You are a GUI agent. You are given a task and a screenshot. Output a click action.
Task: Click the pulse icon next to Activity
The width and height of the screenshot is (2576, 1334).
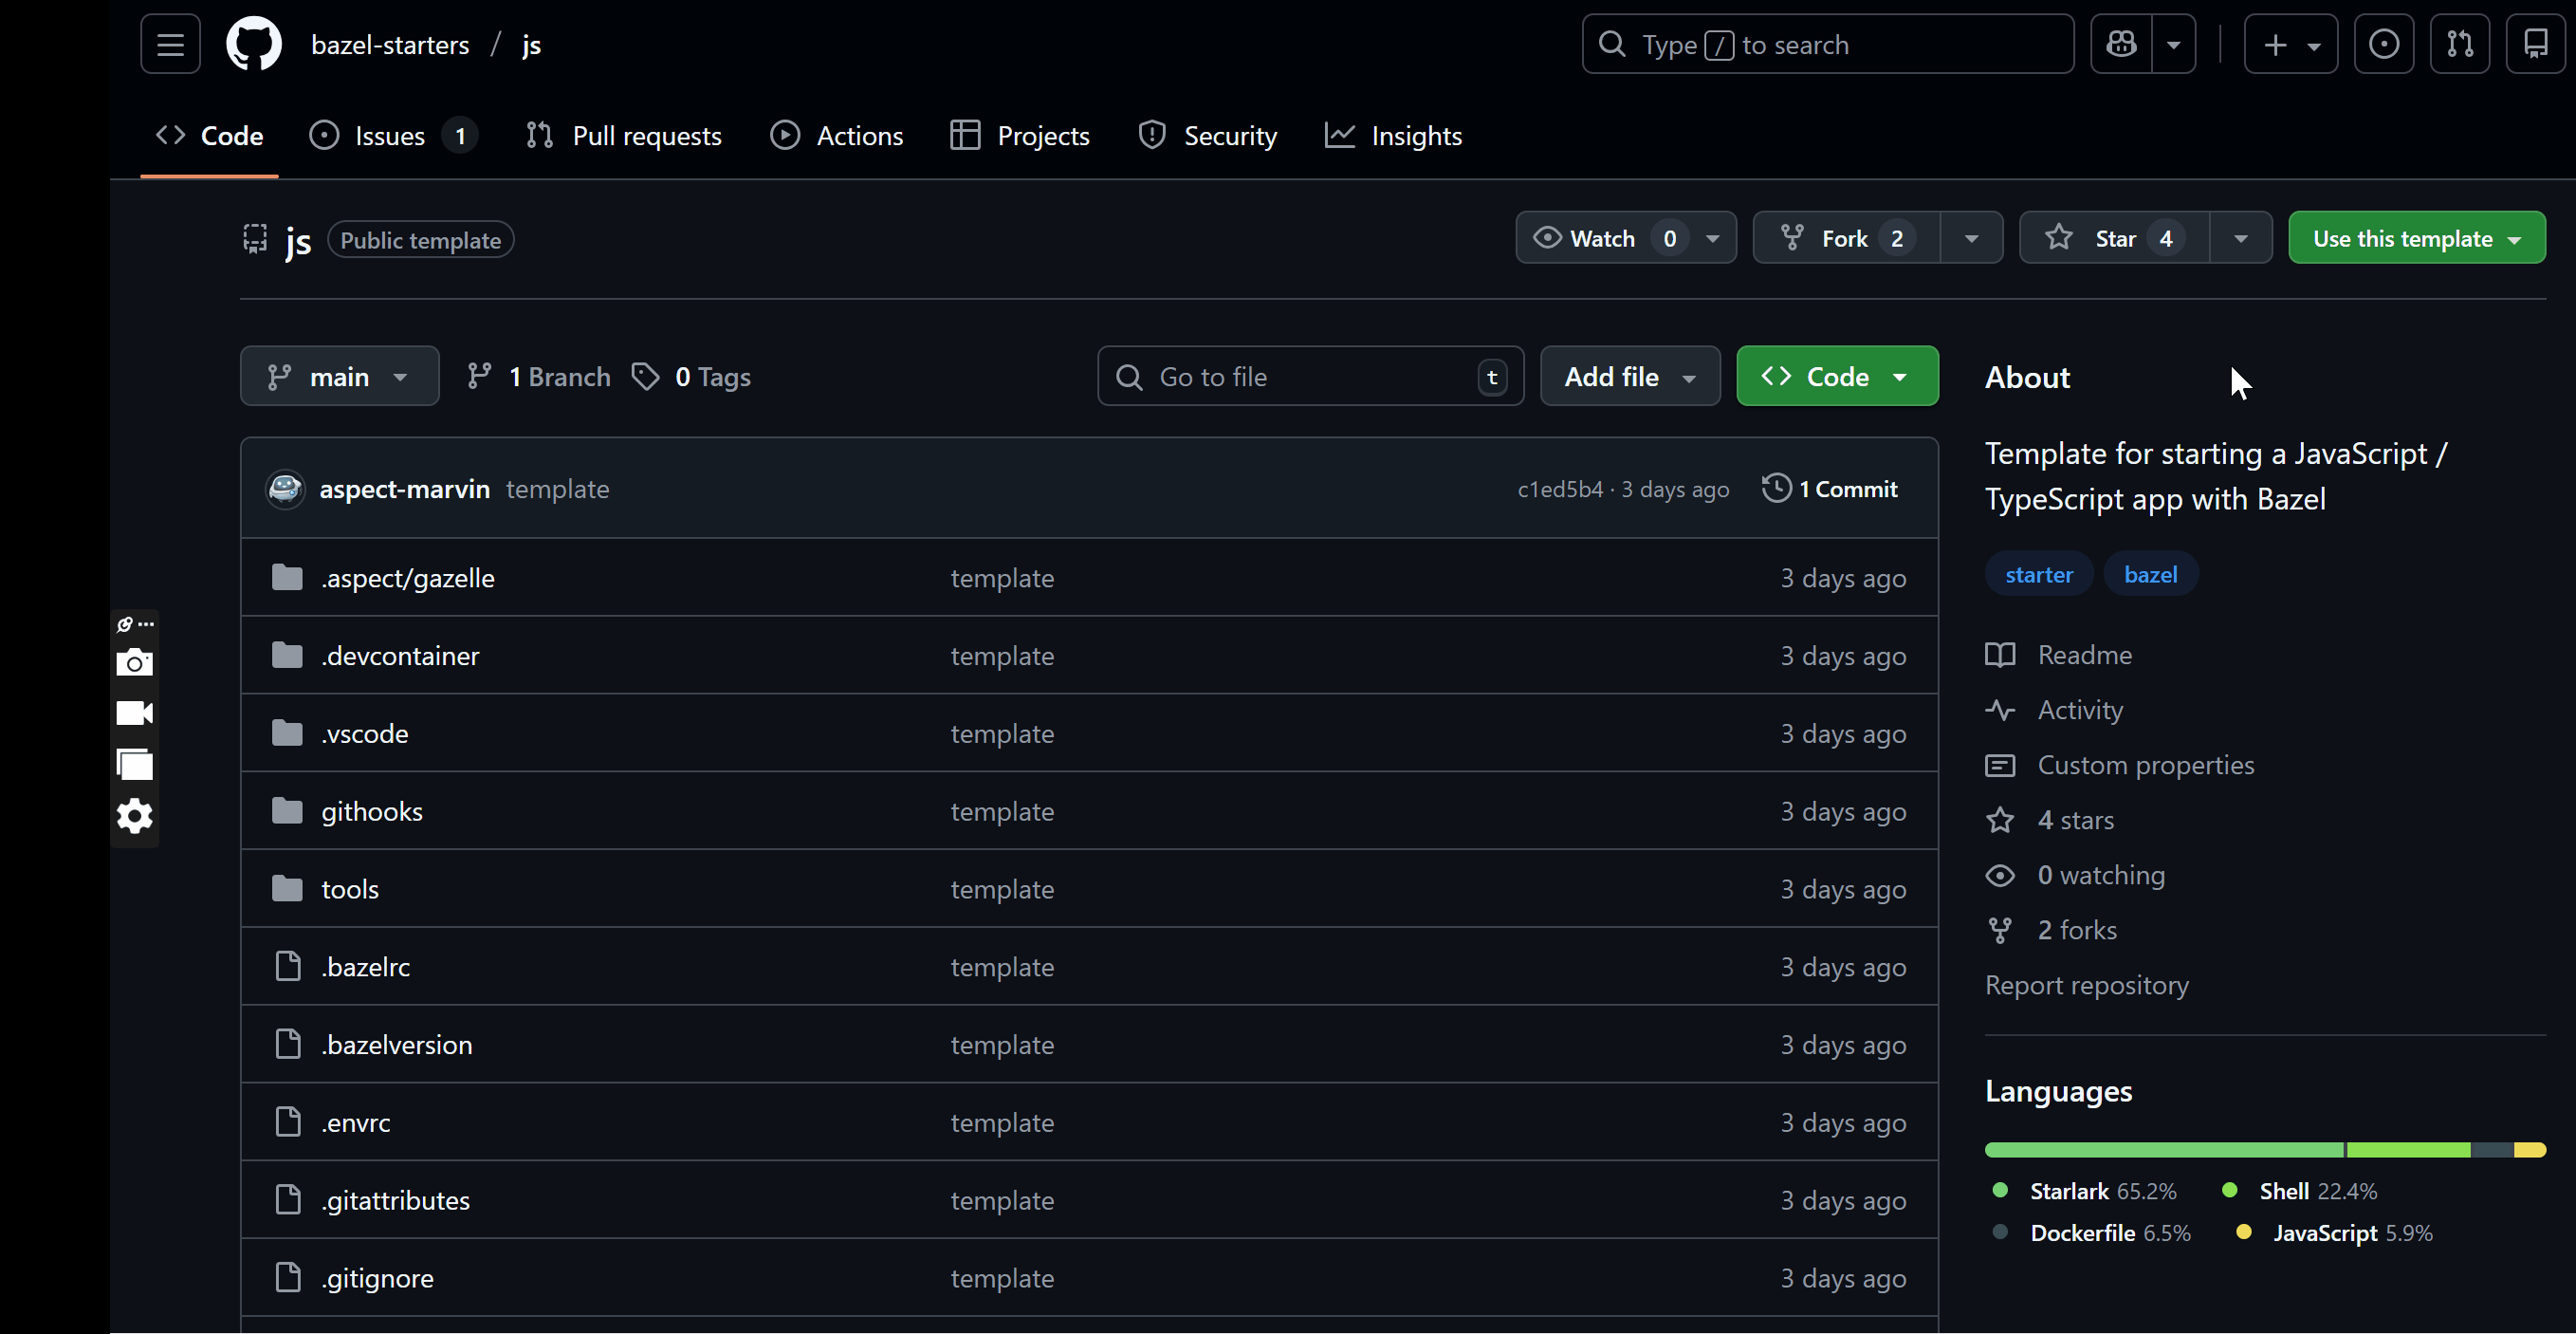(2000, 710)
